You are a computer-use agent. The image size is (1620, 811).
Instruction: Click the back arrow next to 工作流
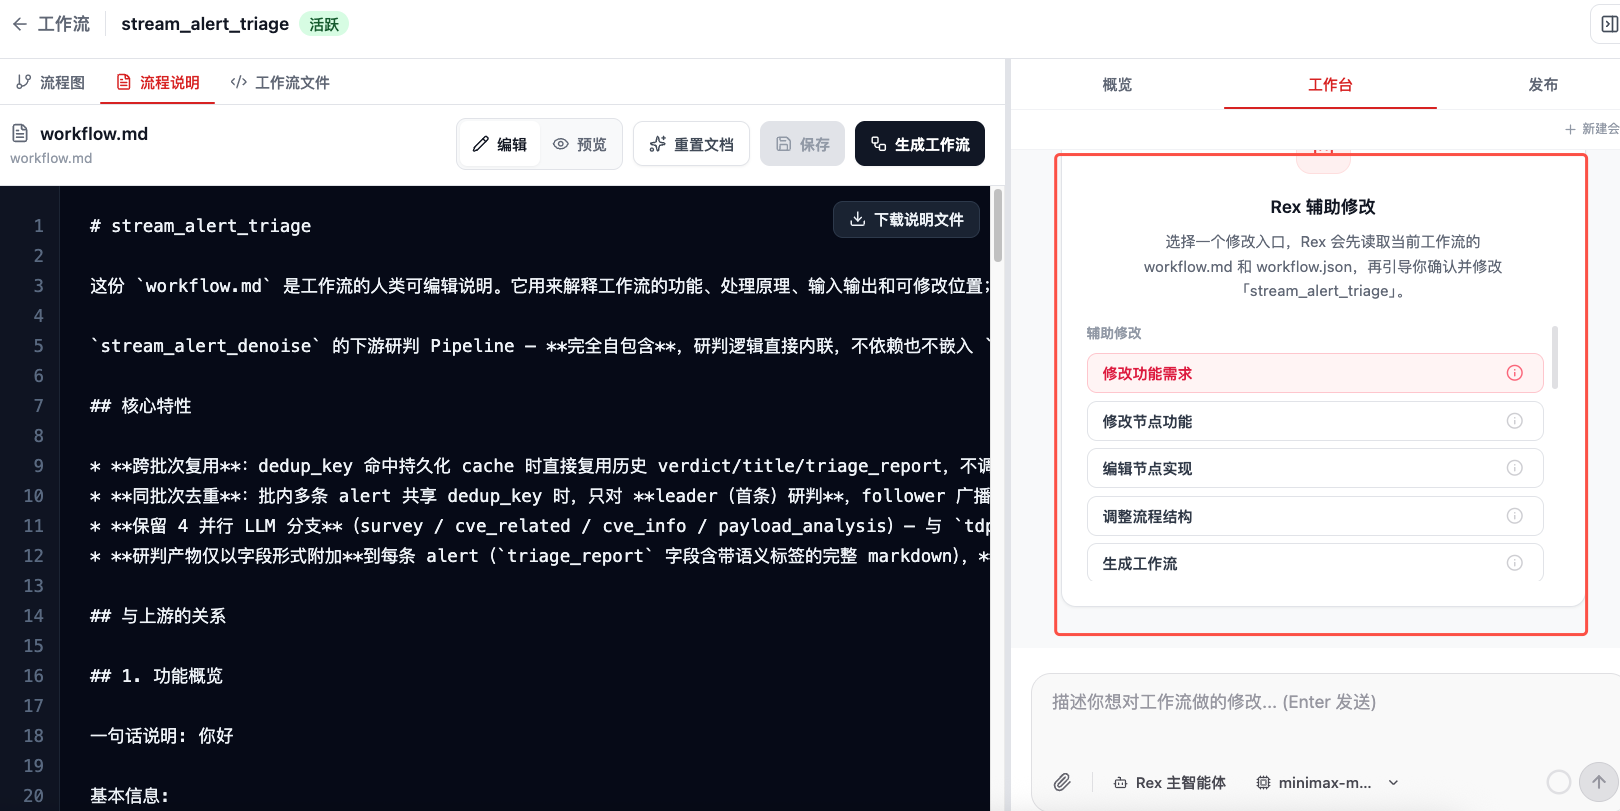click(19, 24)
